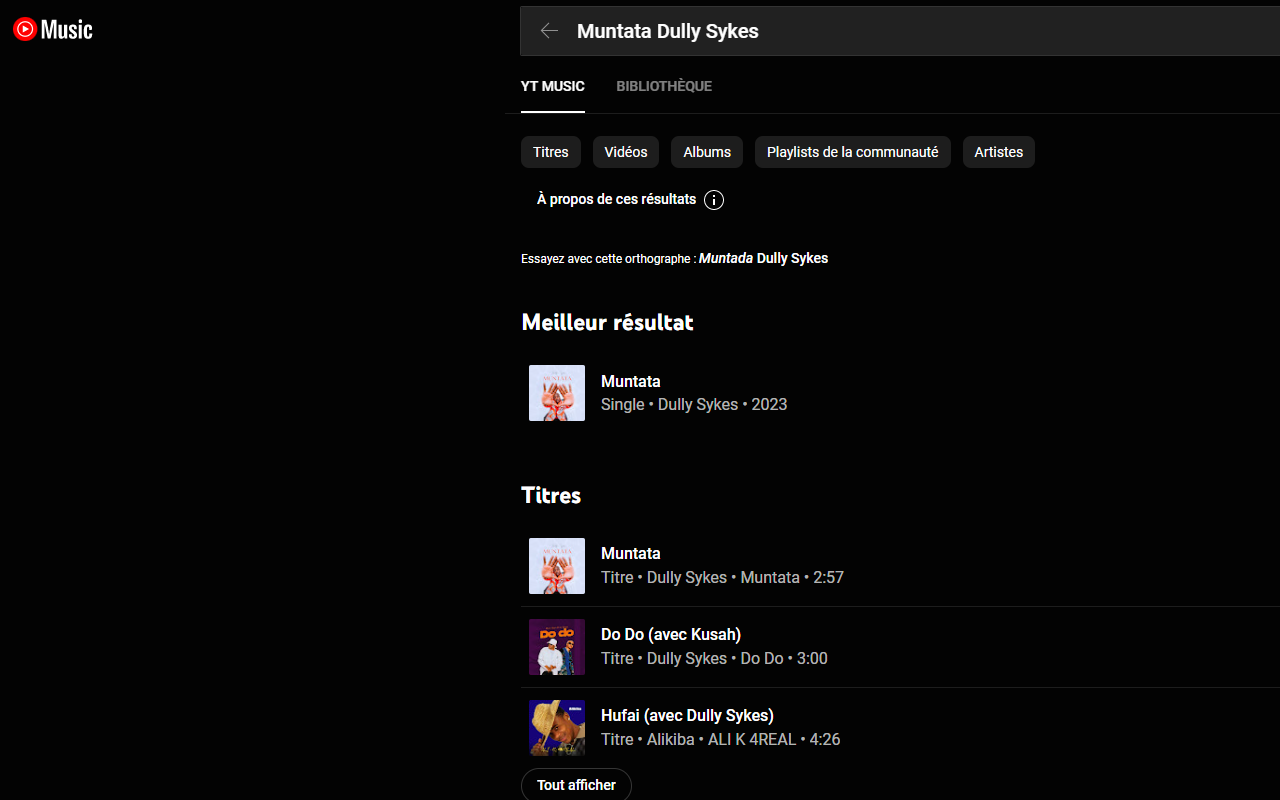This screenshot has width=1280, height=800.
Task: Open Dully Sykes artist link in best result
Action: 698,404
